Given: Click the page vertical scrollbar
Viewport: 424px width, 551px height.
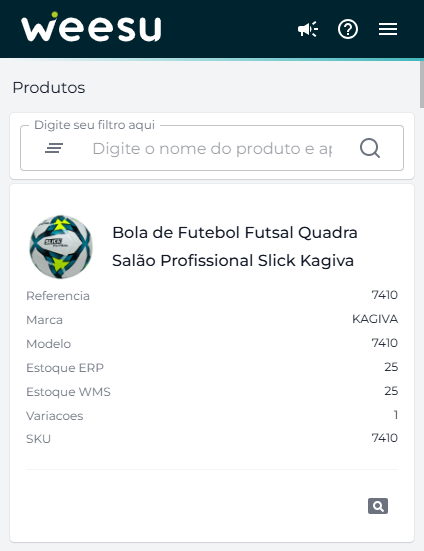Looking at the screenshot, I should [422, 84].
